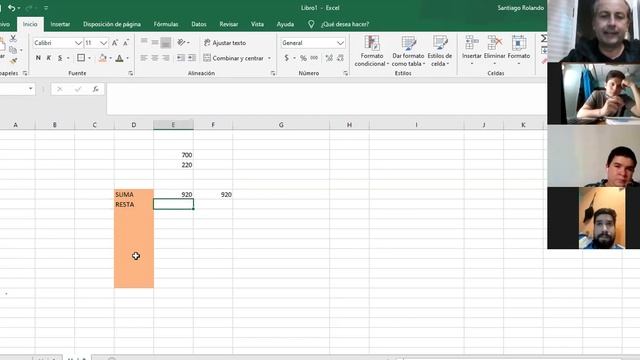Open the Name Box dropdown arrow
Viewport: 640px width, 360px height.
pyautogui.click(x=31, y=89)
